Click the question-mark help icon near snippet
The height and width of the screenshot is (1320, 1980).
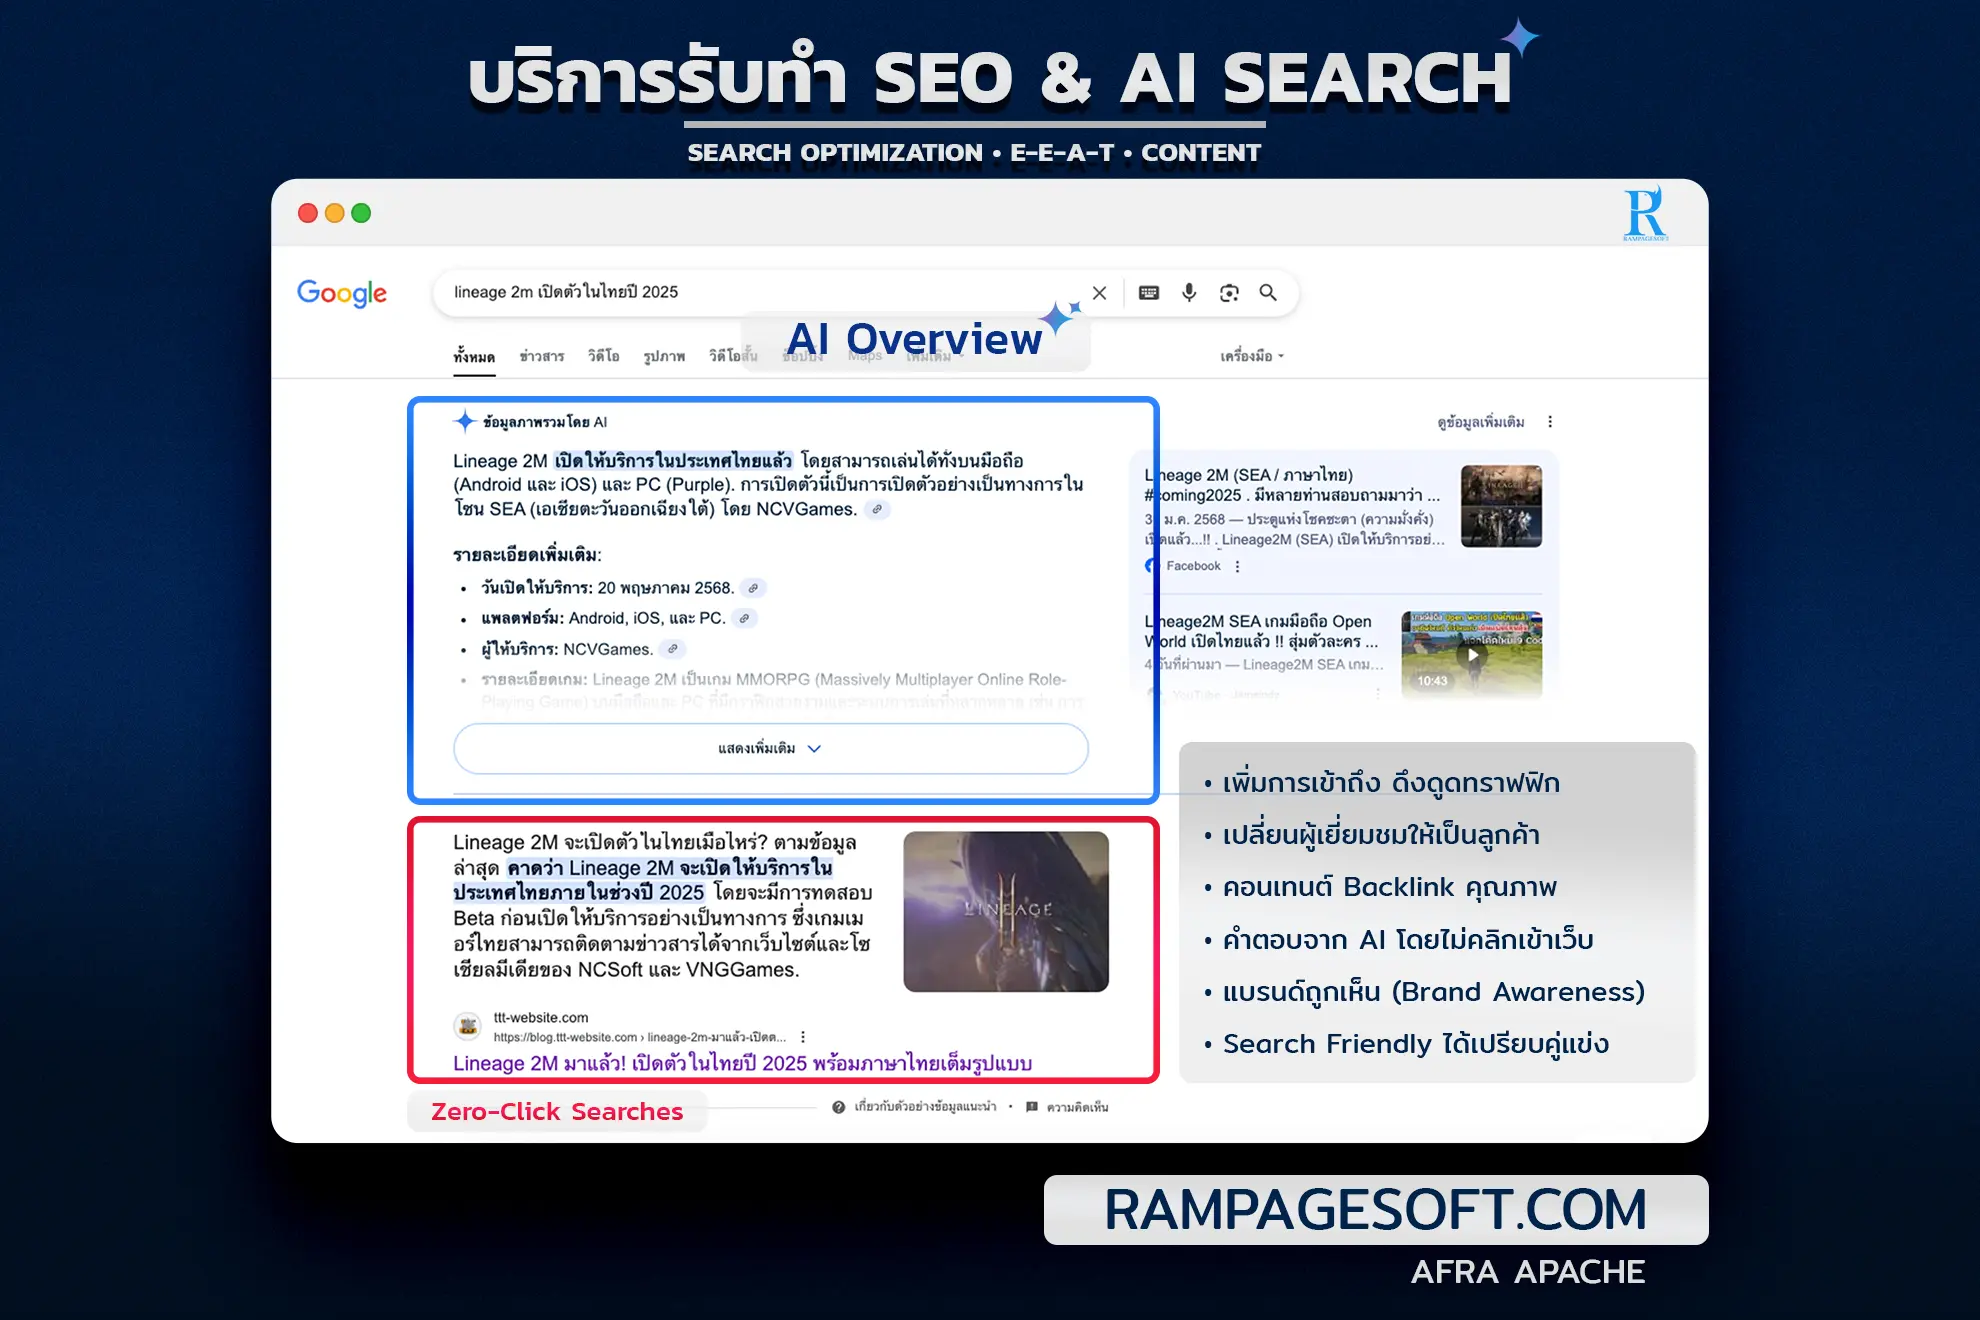point(839,1107)
